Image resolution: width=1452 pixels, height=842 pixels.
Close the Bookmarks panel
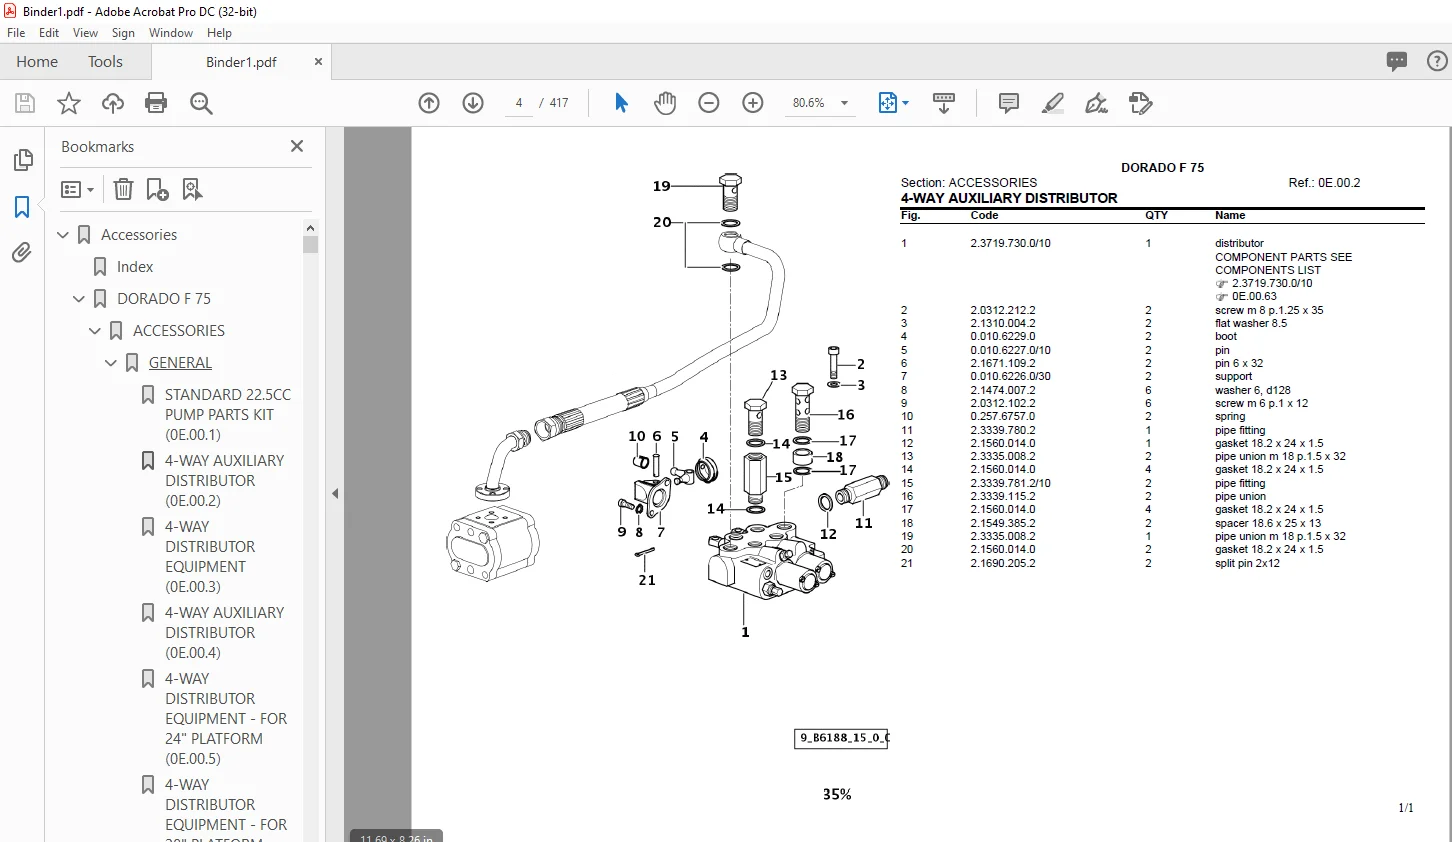click(297, 146)
